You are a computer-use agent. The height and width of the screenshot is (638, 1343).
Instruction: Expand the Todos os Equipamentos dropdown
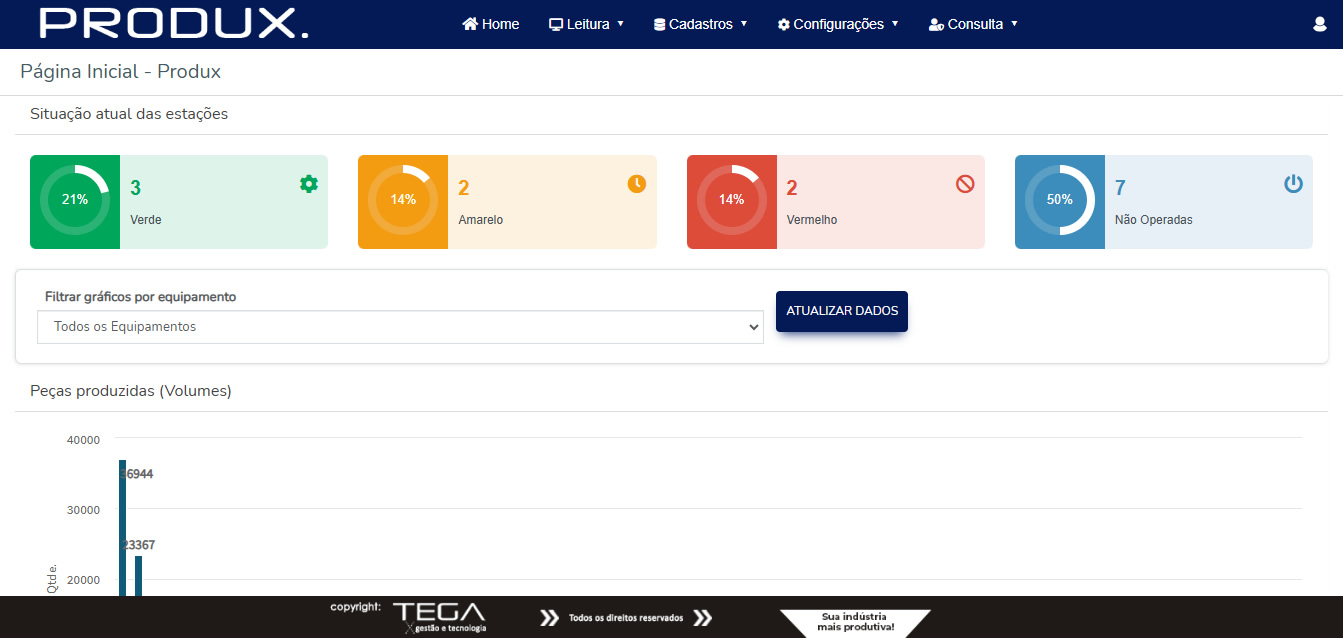click(x=400, y=327)
